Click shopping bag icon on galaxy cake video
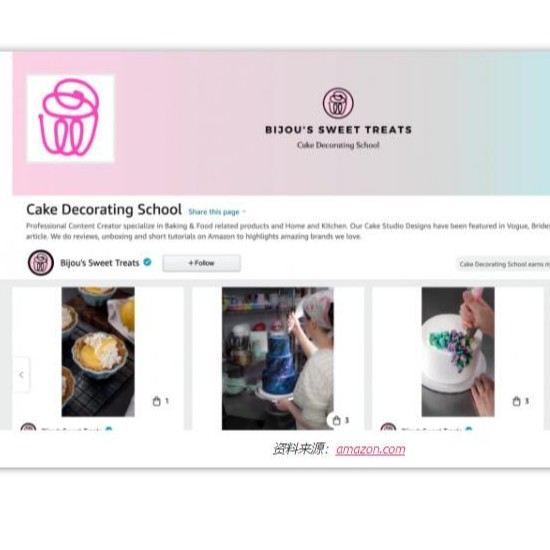This screenshot has width=550, height=550. pos(336,420)
